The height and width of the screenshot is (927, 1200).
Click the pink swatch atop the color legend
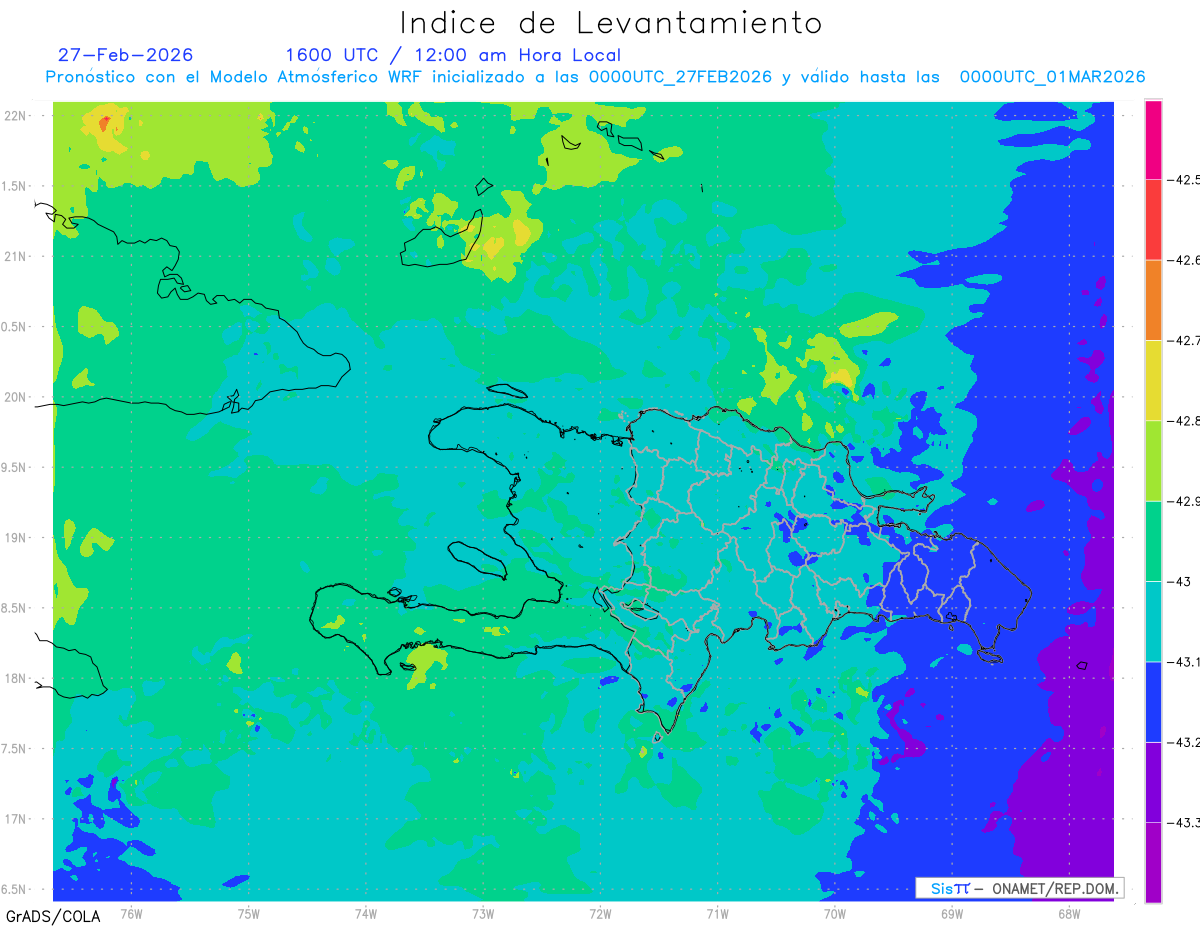[1153, 139]
